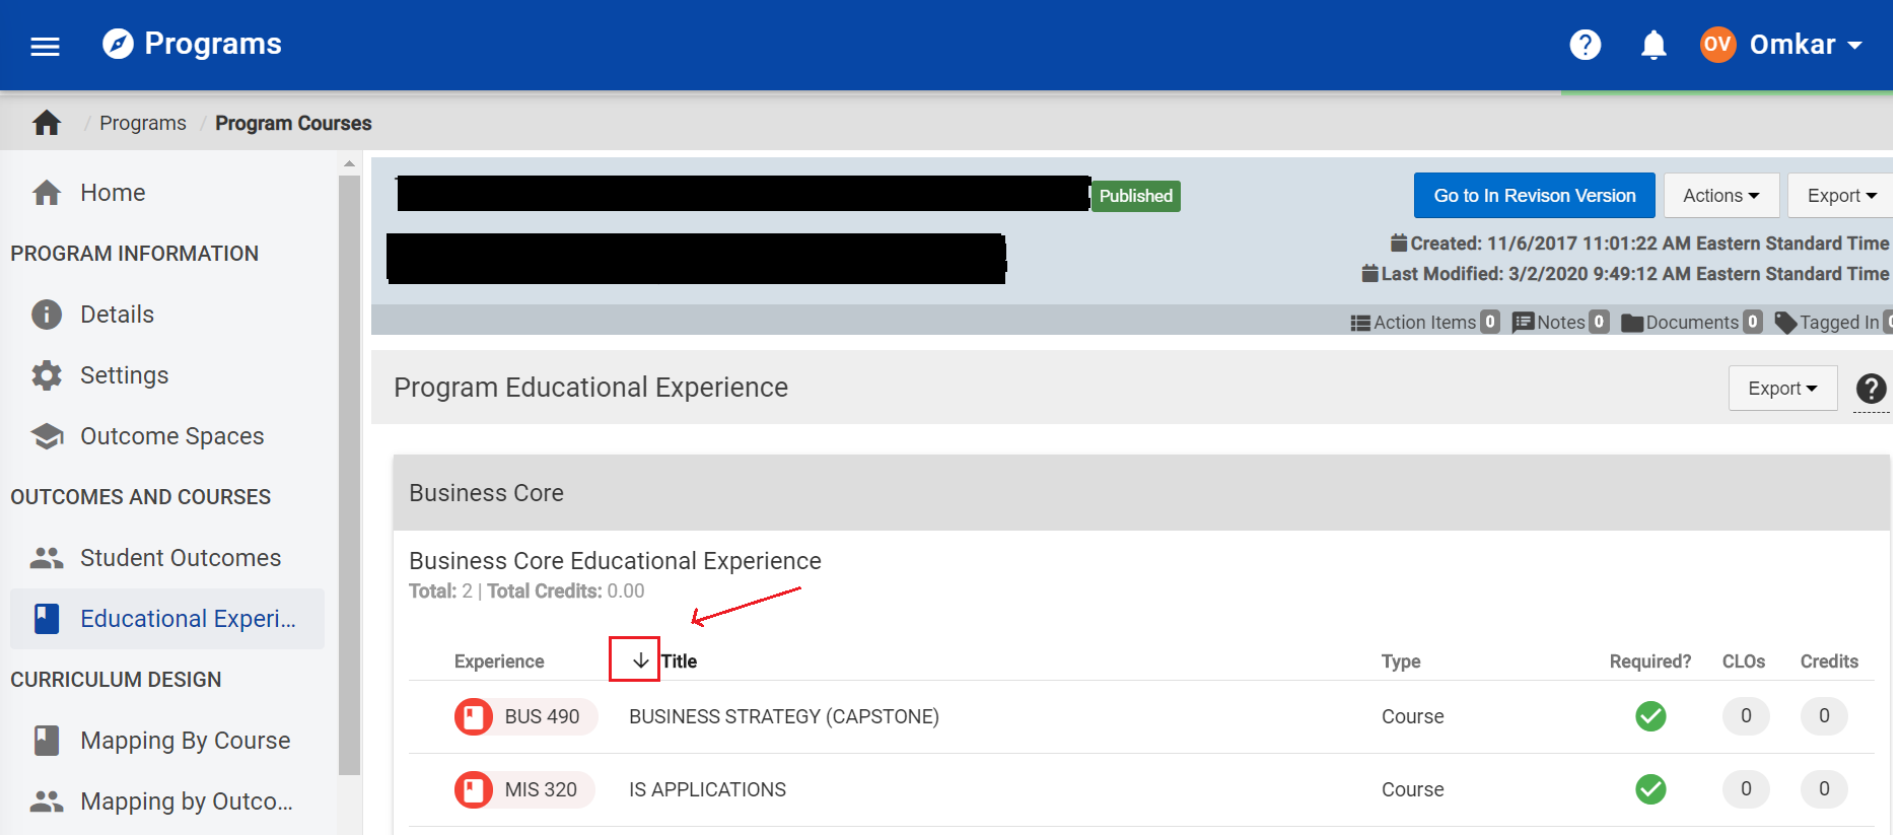The width and height of the screenshot is (1893, 835).
Task: Open the Omkar user dropdown
Action: coord(1805,45)
